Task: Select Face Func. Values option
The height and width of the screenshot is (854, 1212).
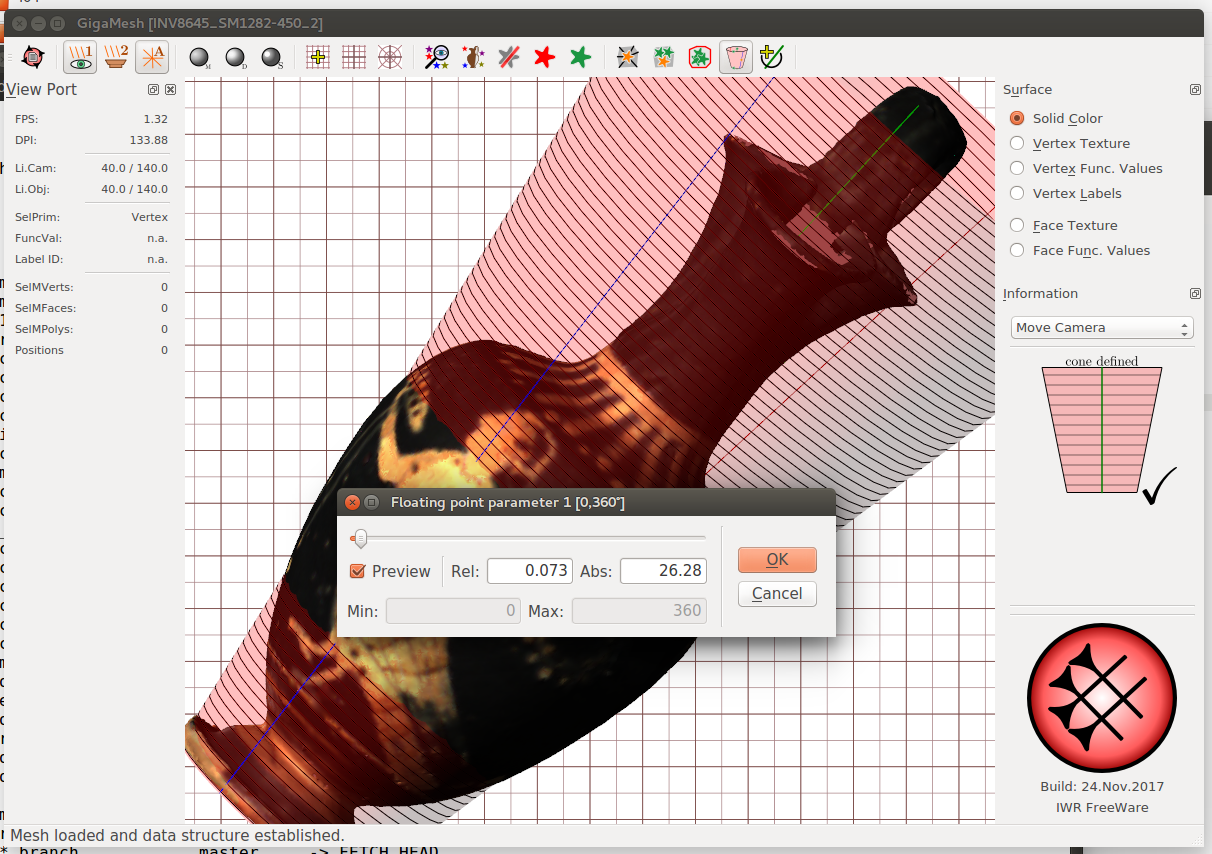Action: (x=1080, y=250)
